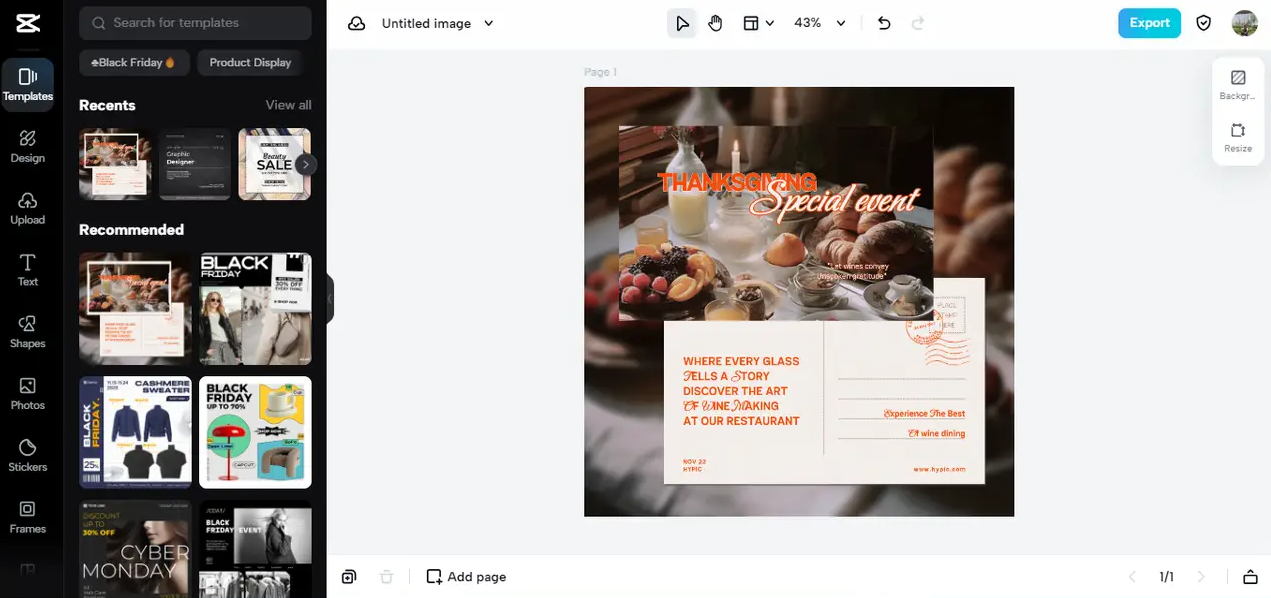Viewport: 1271px width, 598px height.
Task: Open the shield privacy icon
Action: tap(1204, 23)
